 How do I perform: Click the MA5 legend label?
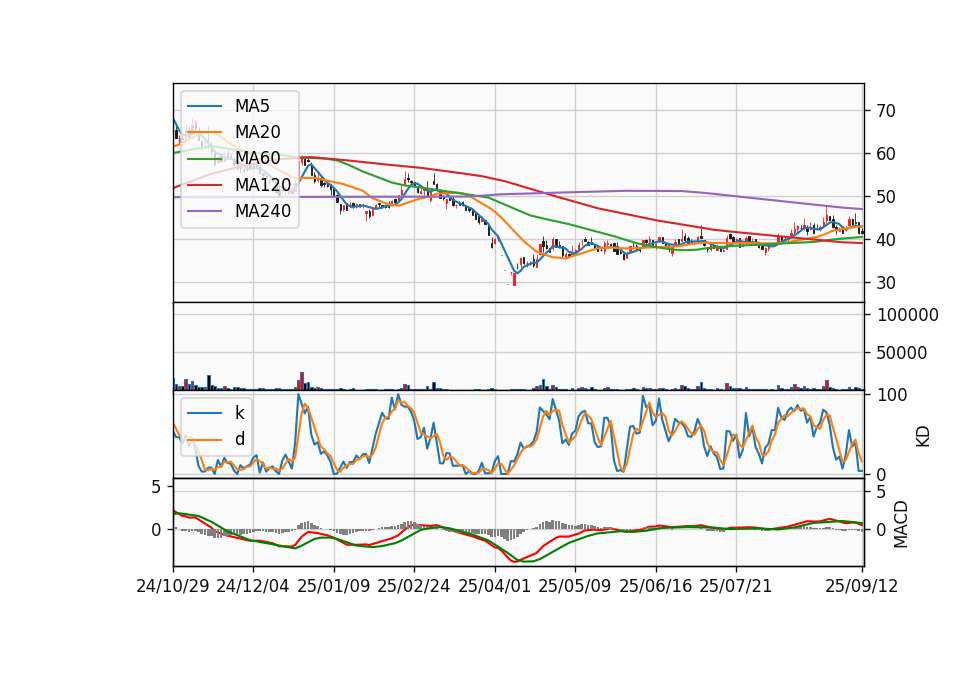pos(252,106)
